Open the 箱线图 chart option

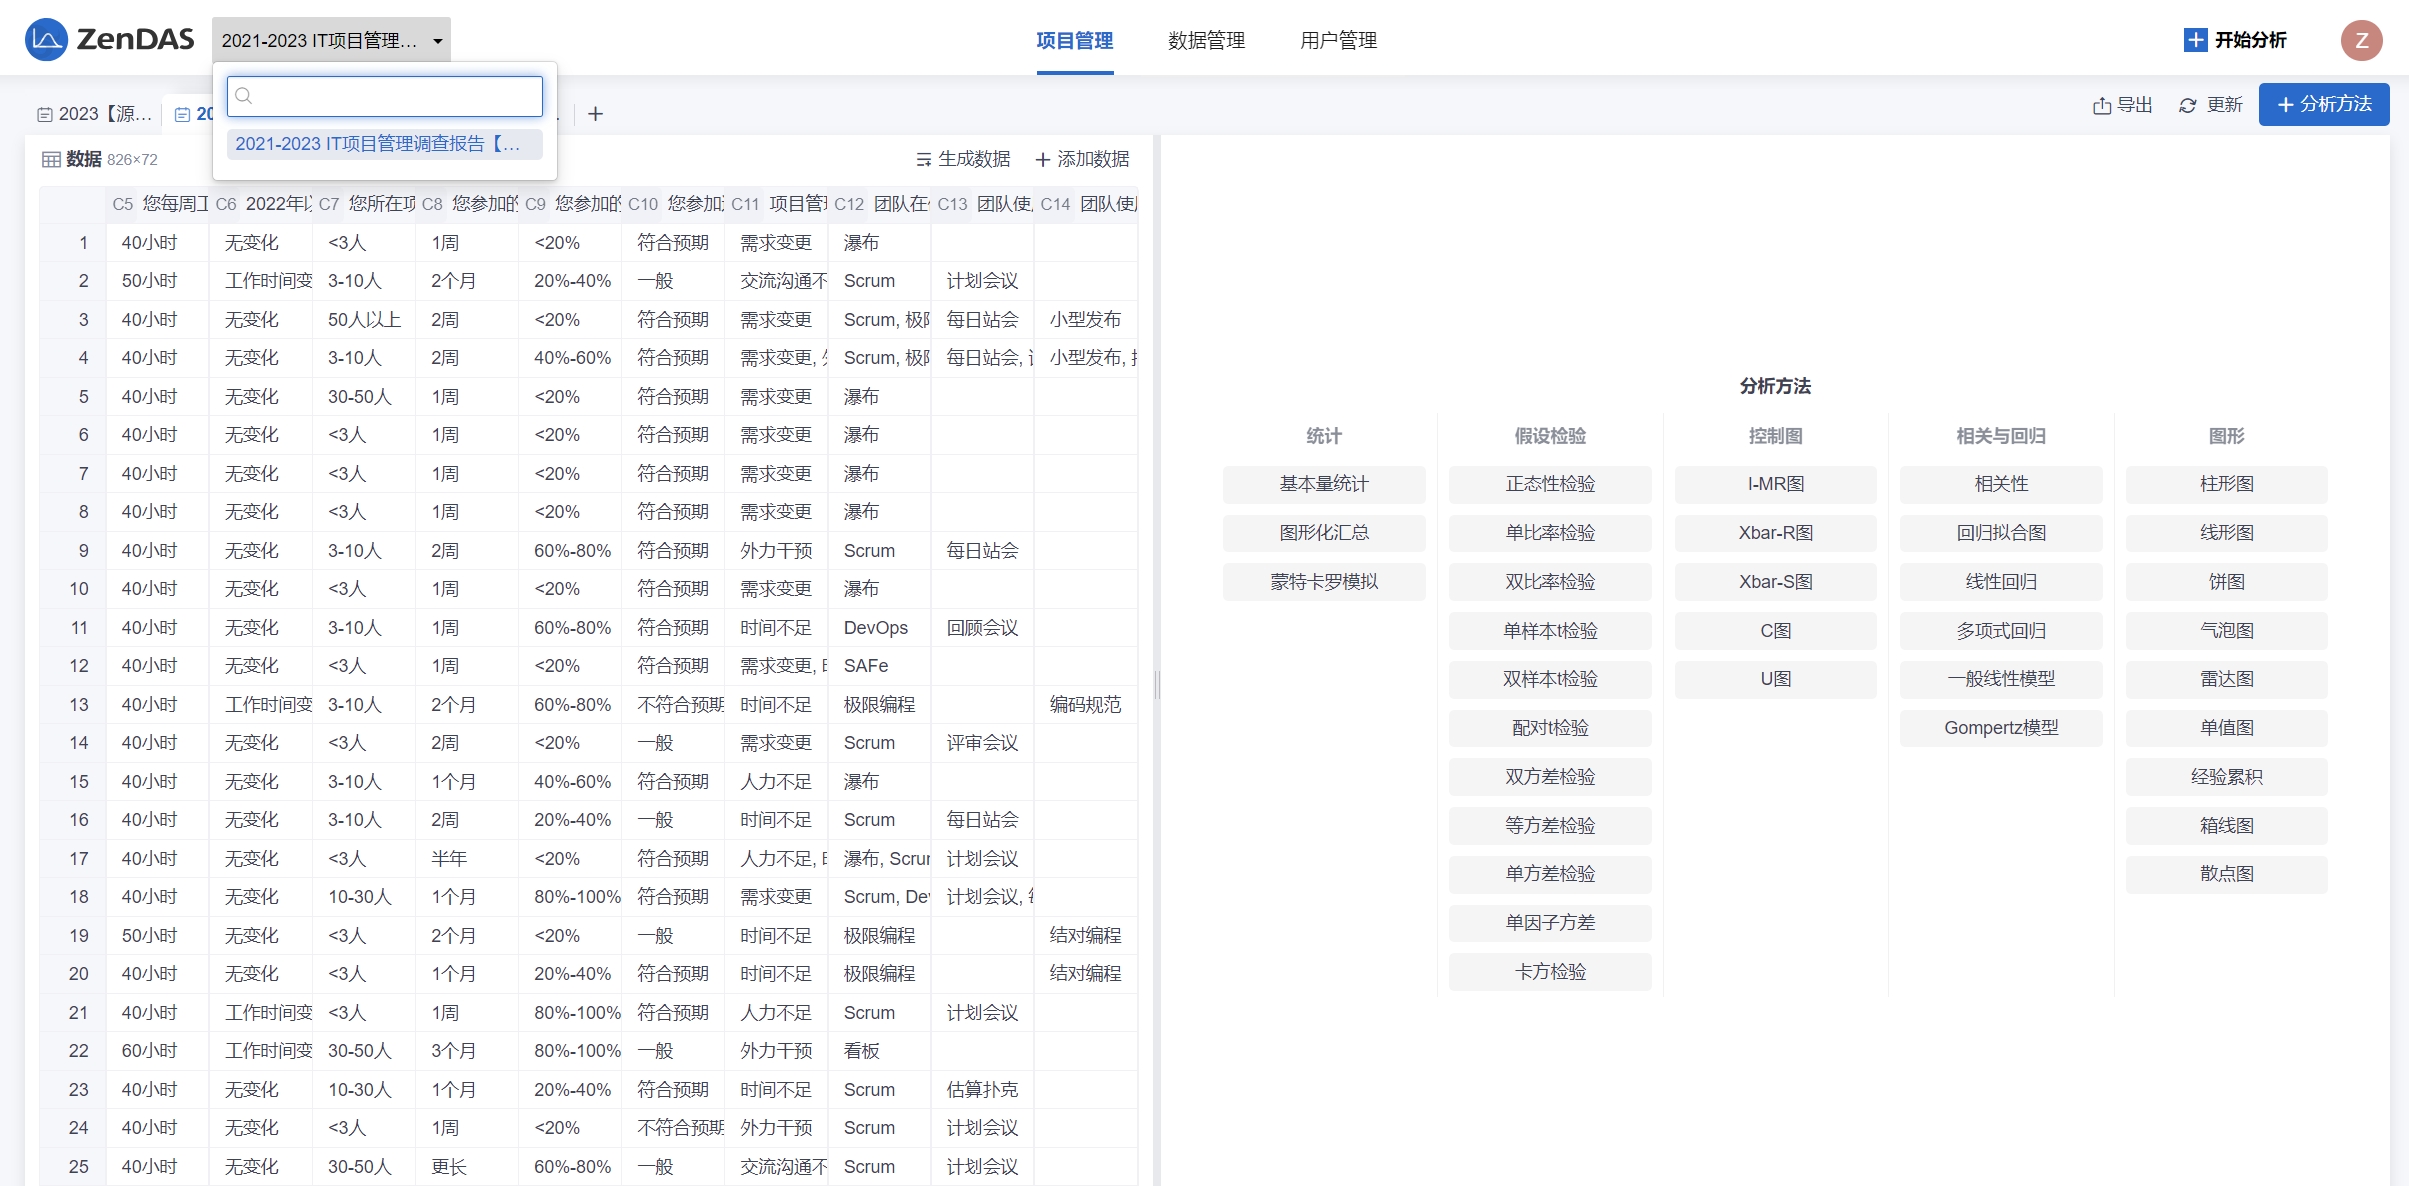(2226, 826)
